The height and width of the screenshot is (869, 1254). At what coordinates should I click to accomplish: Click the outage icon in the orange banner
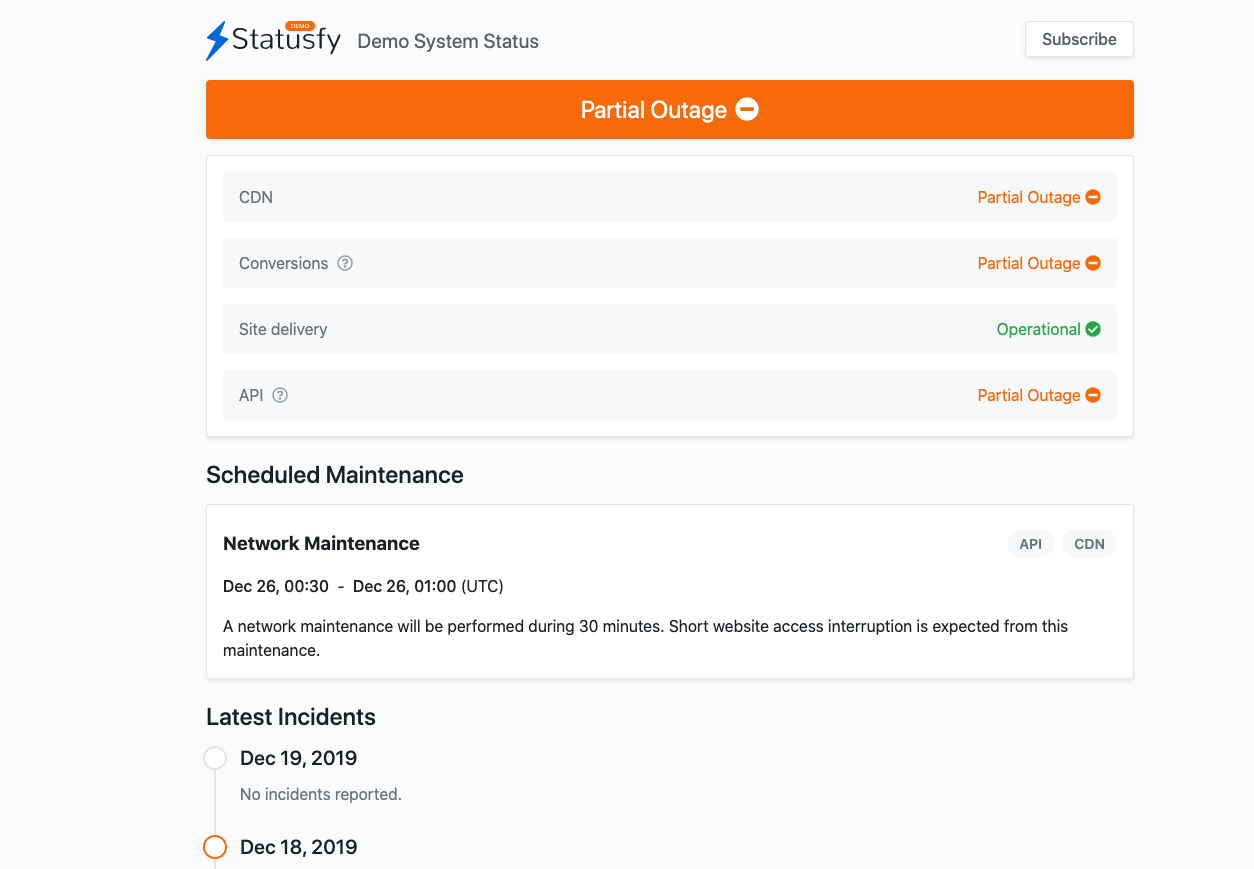pos(746,110)
